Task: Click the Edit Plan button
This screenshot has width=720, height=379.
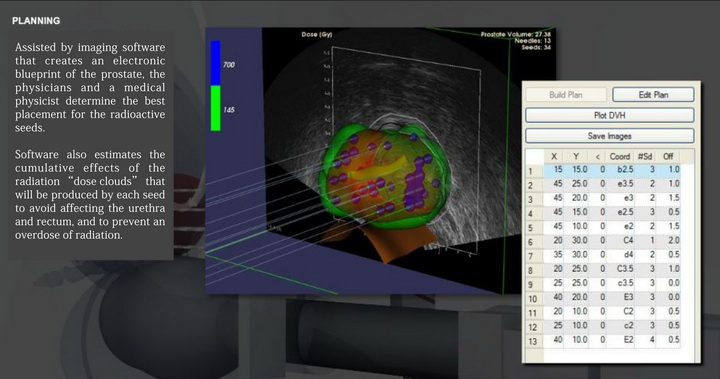Action: [653, 95]
